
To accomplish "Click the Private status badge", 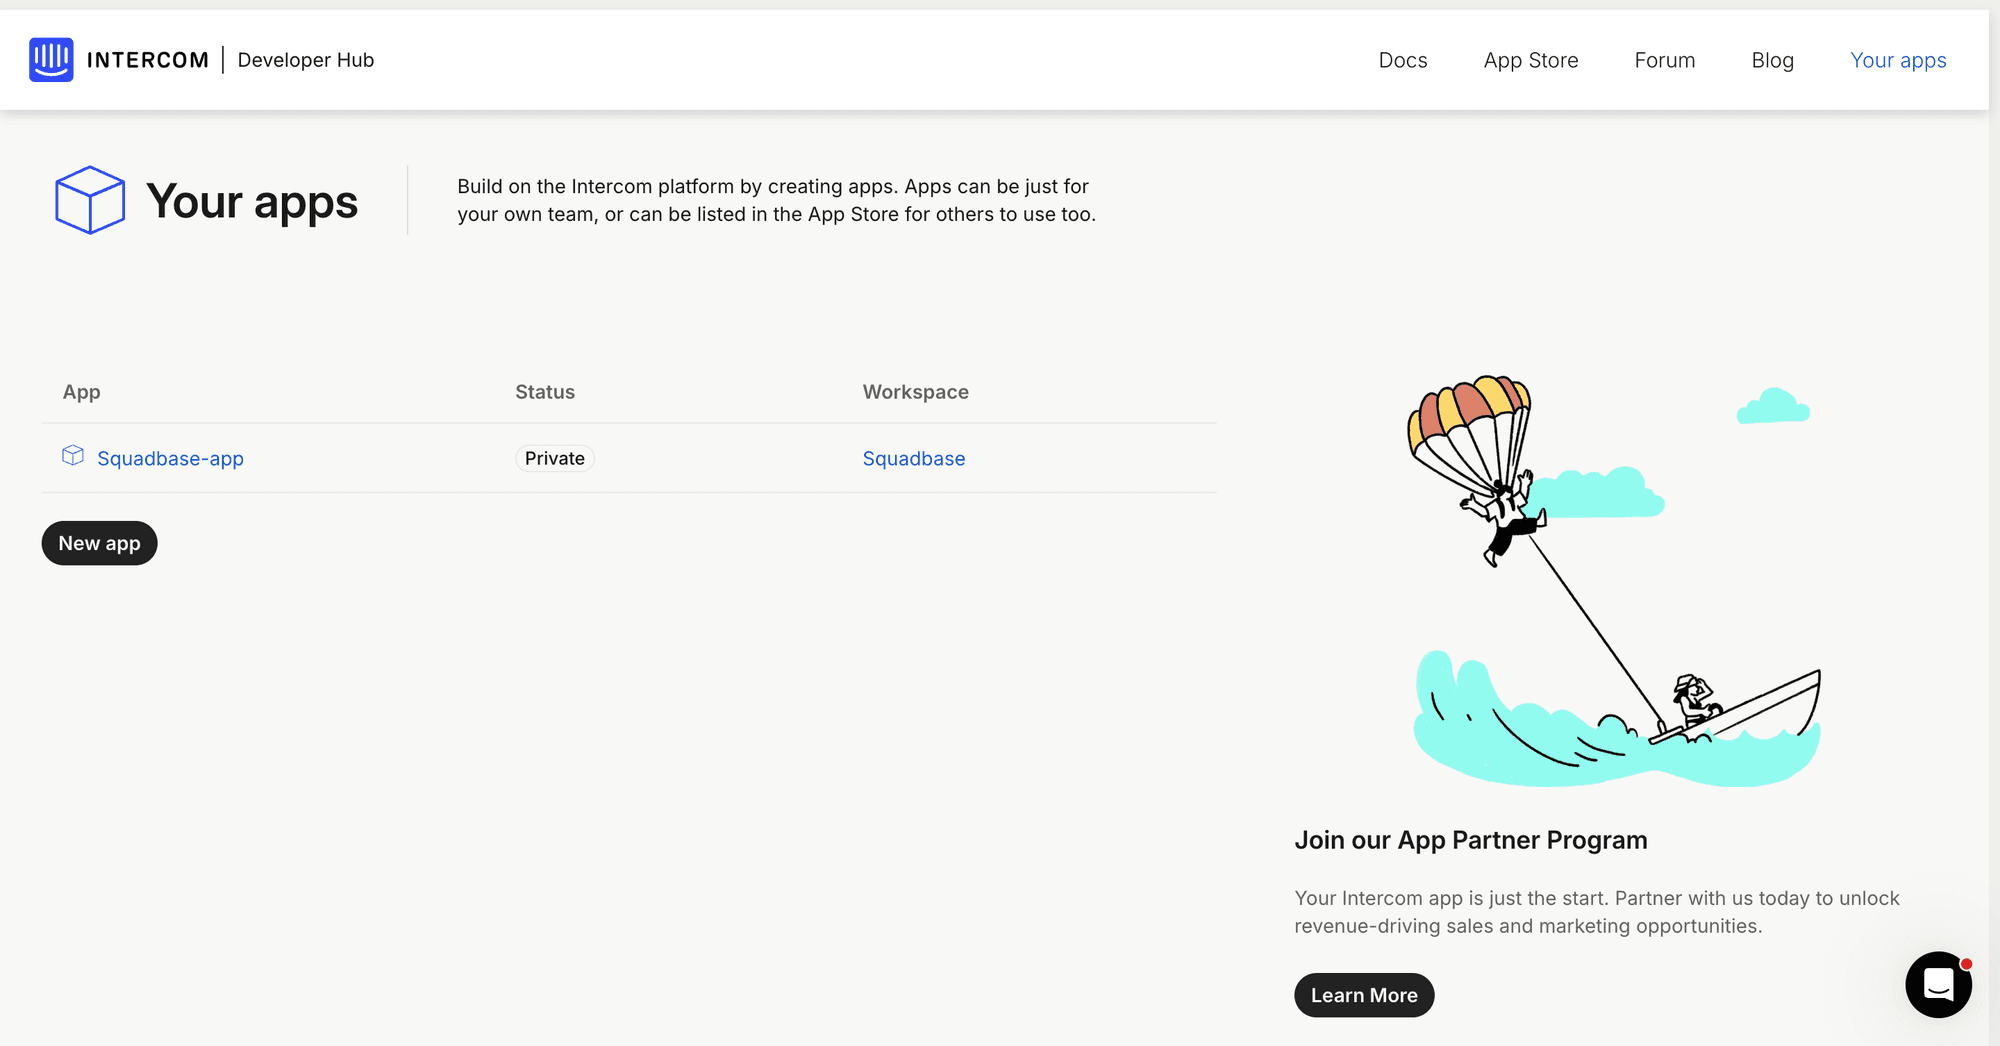I will point(554,458).
